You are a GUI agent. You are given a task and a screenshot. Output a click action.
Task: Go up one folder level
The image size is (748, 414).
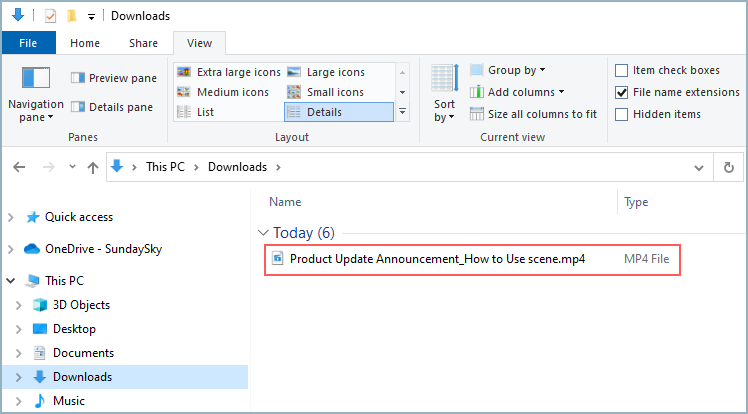(x=92, y=167)
